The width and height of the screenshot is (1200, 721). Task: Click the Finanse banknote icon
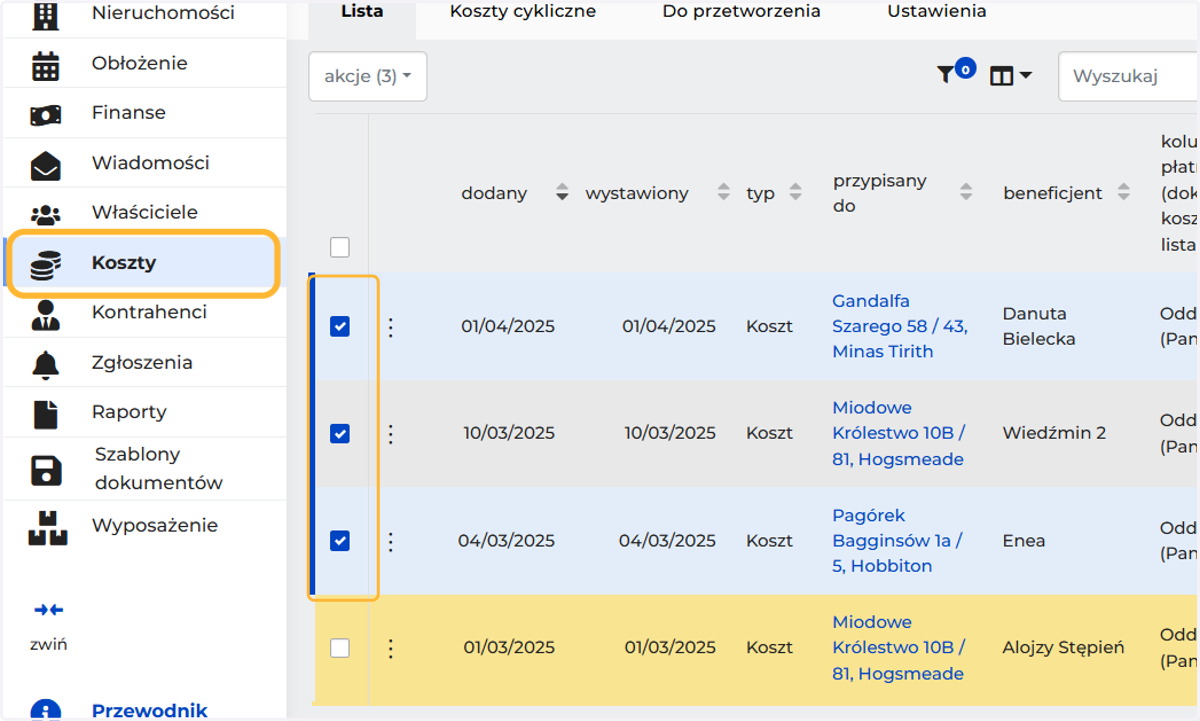[x=46, y=116]
